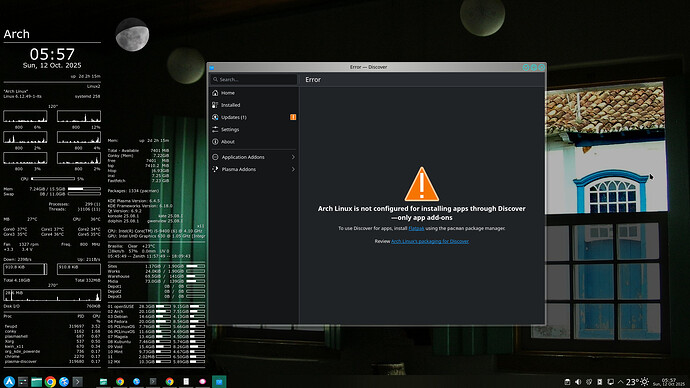The height and width of the screenshot is (388, 690).
Task: Select the active Discover task in taskbar
Action: click(219, 381)
